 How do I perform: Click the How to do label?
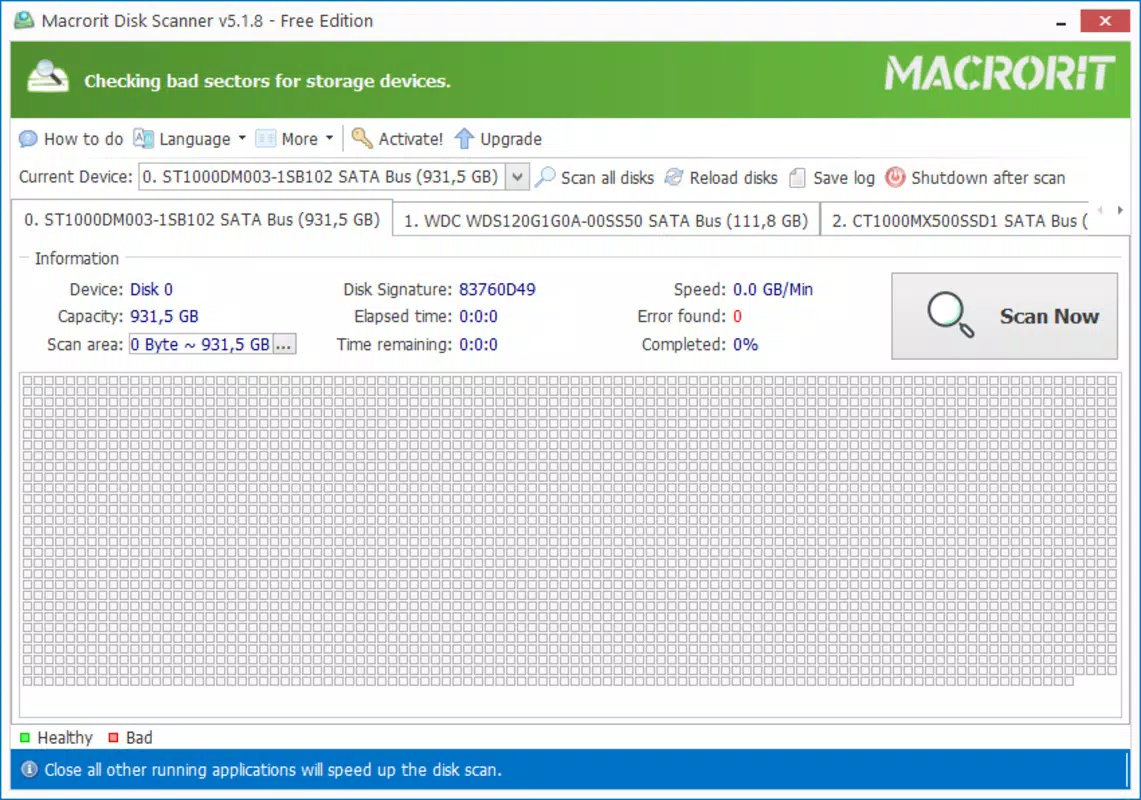tap(83, 139)
